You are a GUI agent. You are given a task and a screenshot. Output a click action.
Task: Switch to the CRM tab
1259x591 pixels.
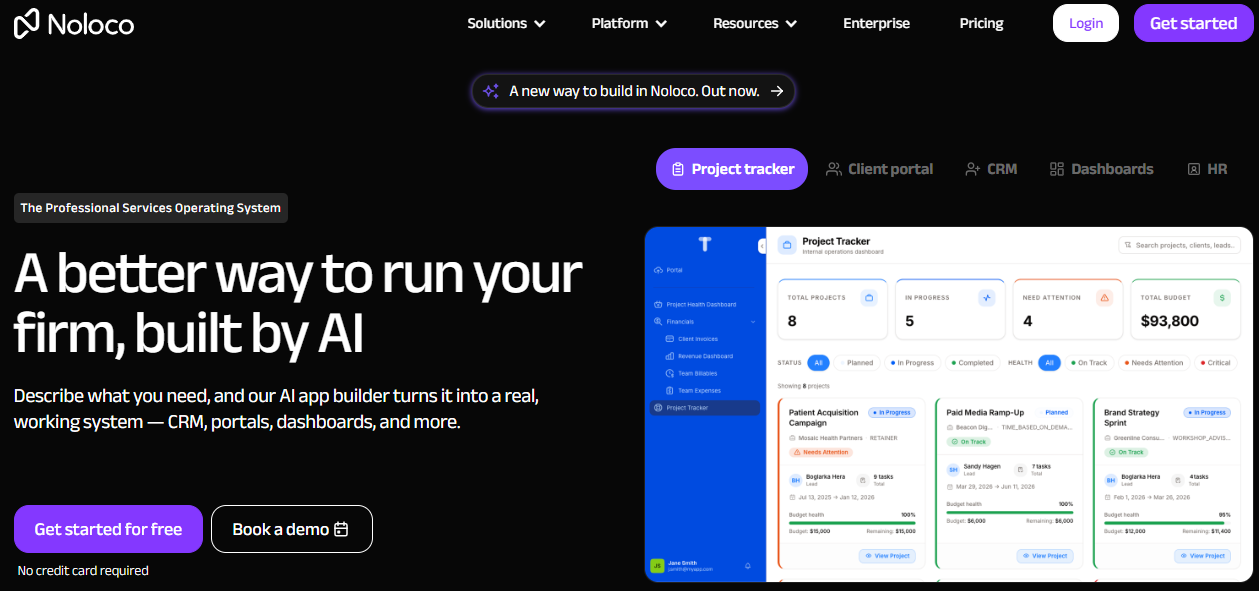click(991, 169)
